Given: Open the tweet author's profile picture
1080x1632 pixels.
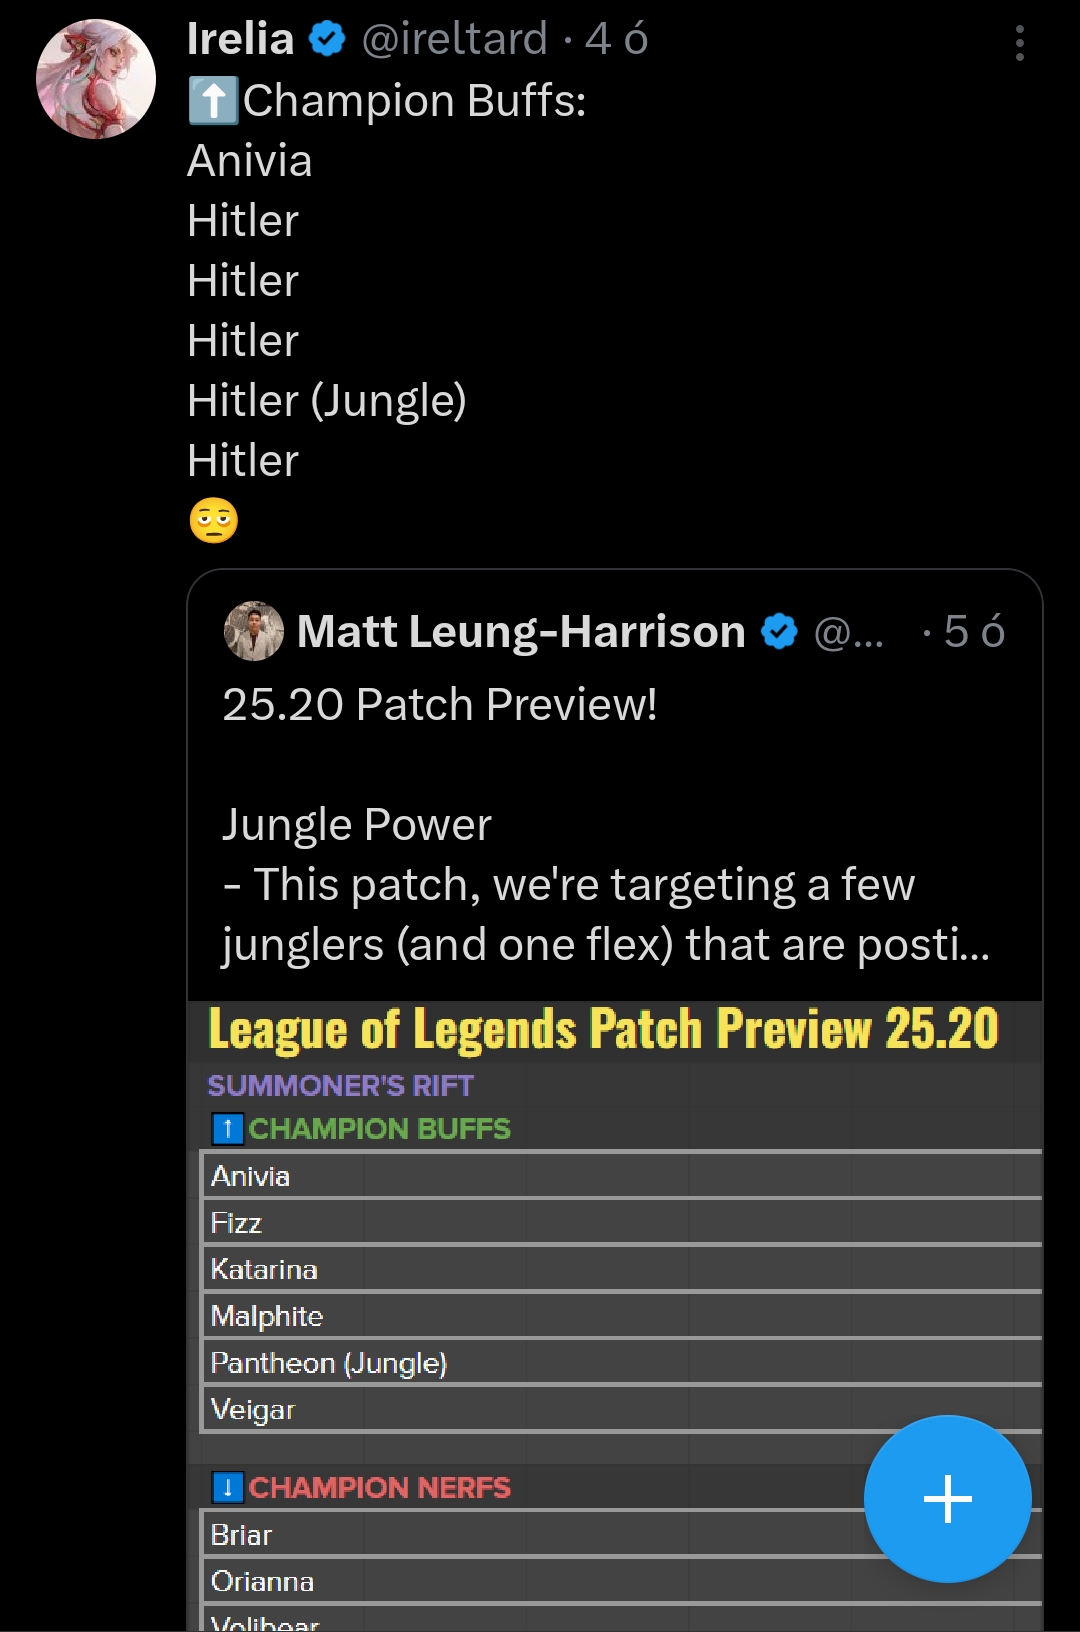Looking at the screenshot, I should click(x=96, y=79).
